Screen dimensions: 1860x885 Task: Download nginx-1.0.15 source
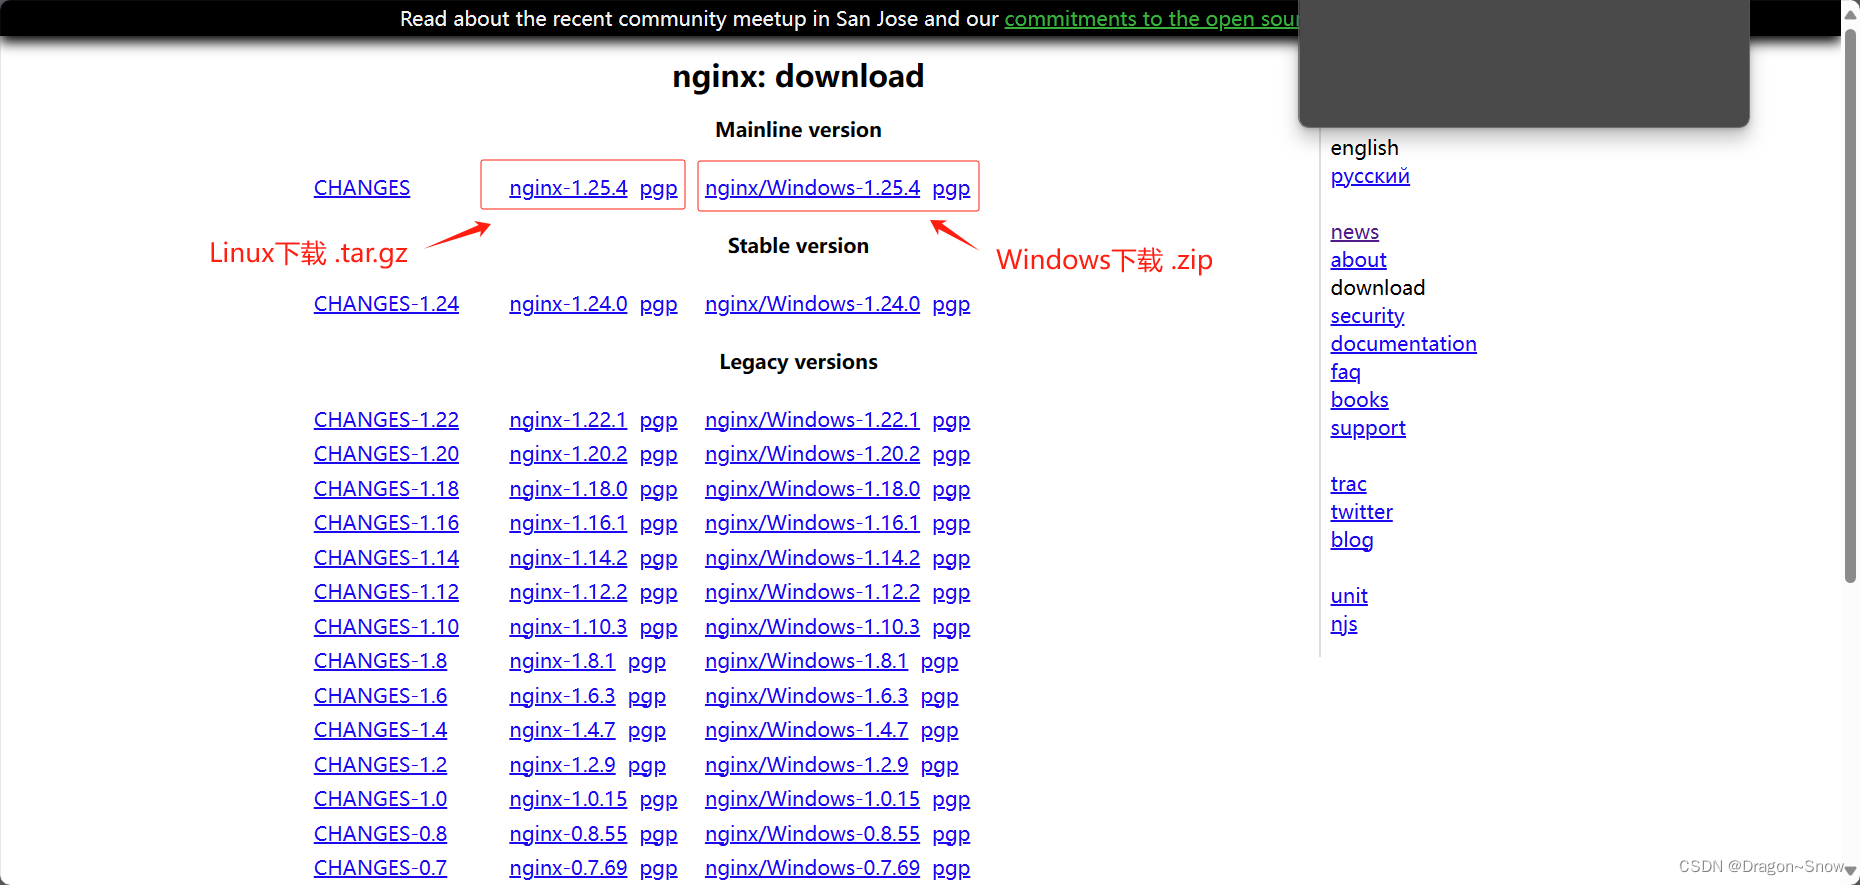(568, 799)
